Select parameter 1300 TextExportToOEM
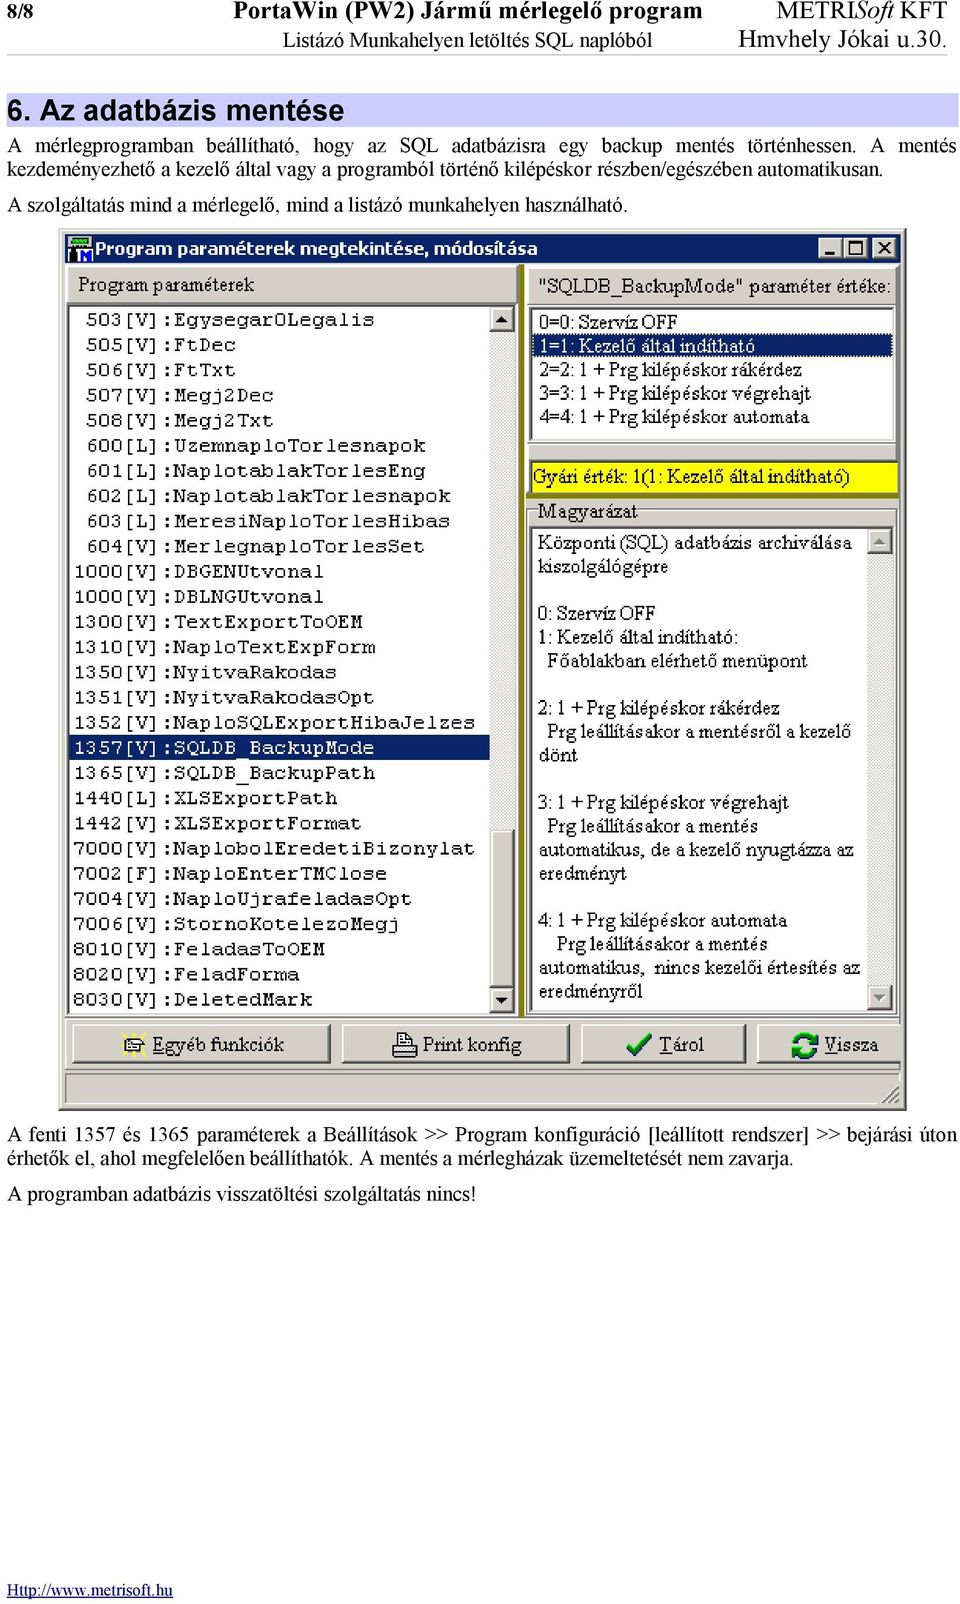Viewport: 960px width, 1604px height. click(x=280, y=622)
